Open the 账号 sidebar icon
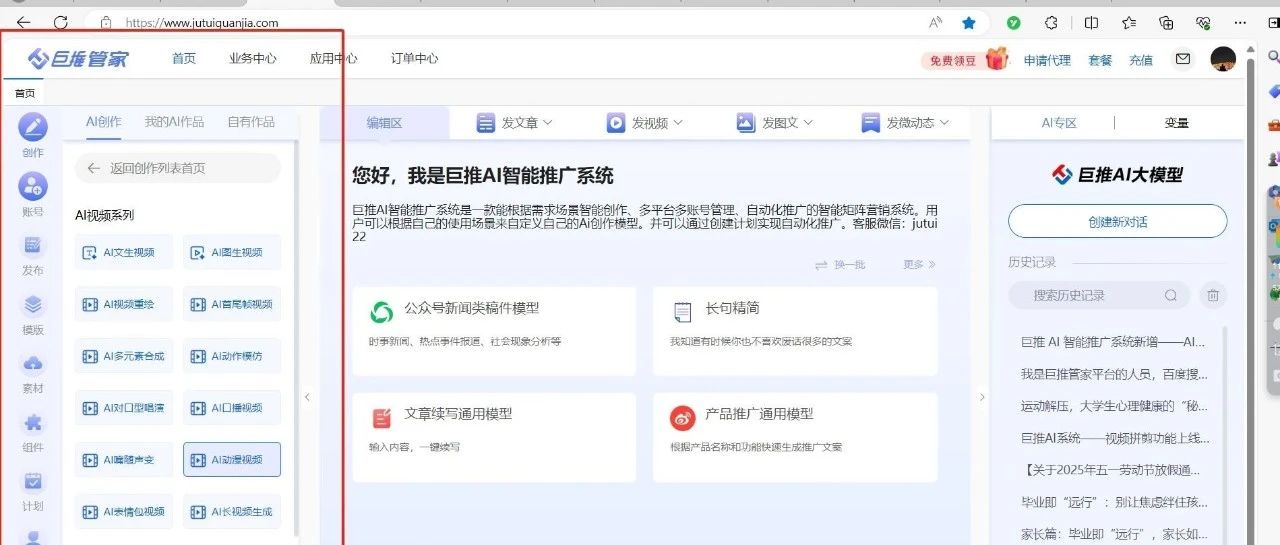The height and width of the screenshot is (545, 1280). 33,186
